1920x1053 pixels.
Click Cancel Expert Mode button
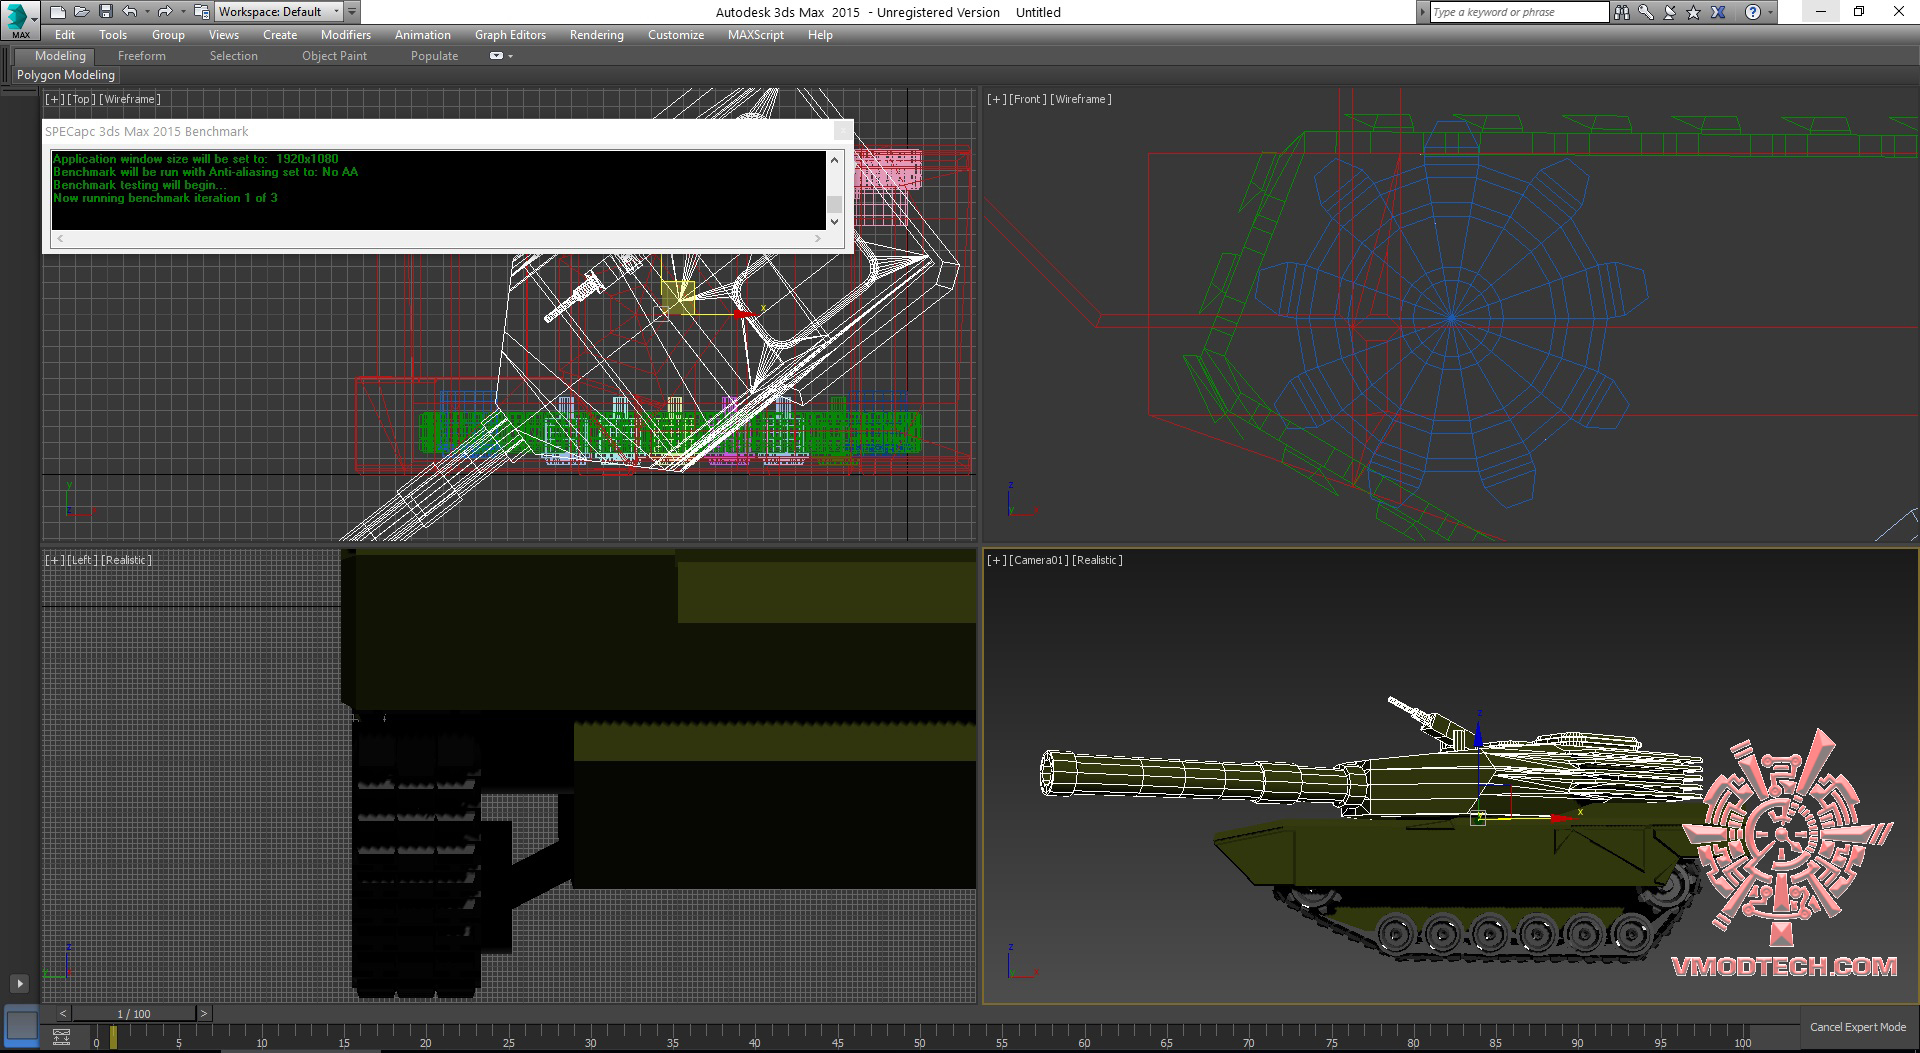pos(1857,1027)
